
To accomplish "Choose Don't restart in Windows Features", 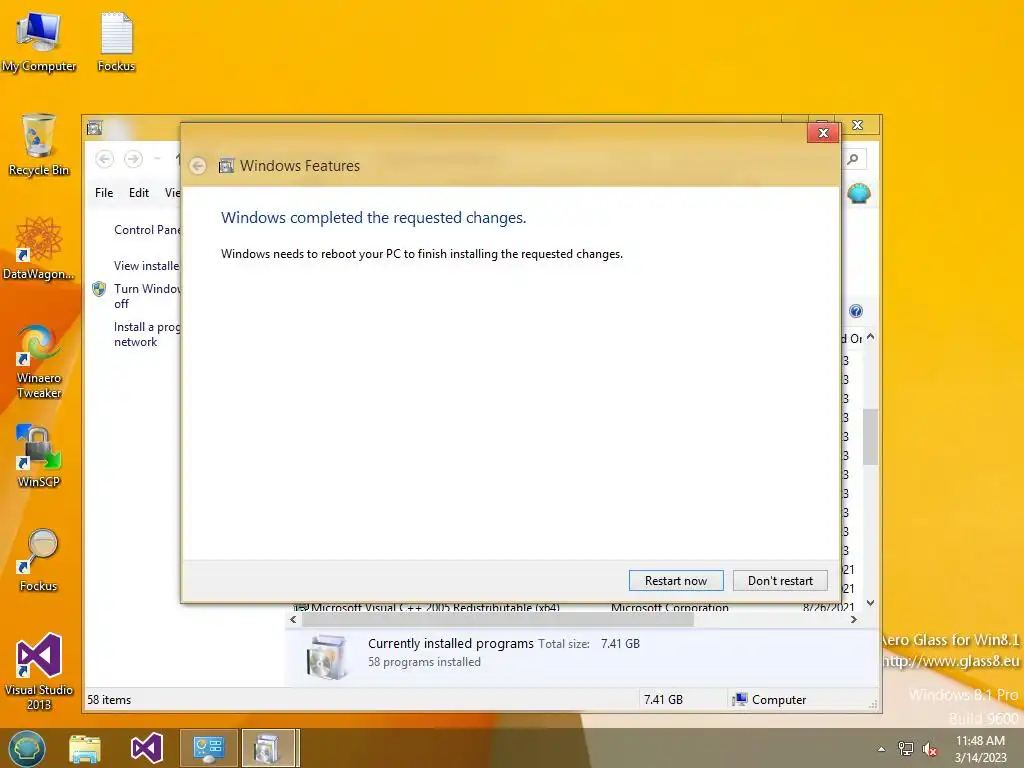I will (780, 581).
